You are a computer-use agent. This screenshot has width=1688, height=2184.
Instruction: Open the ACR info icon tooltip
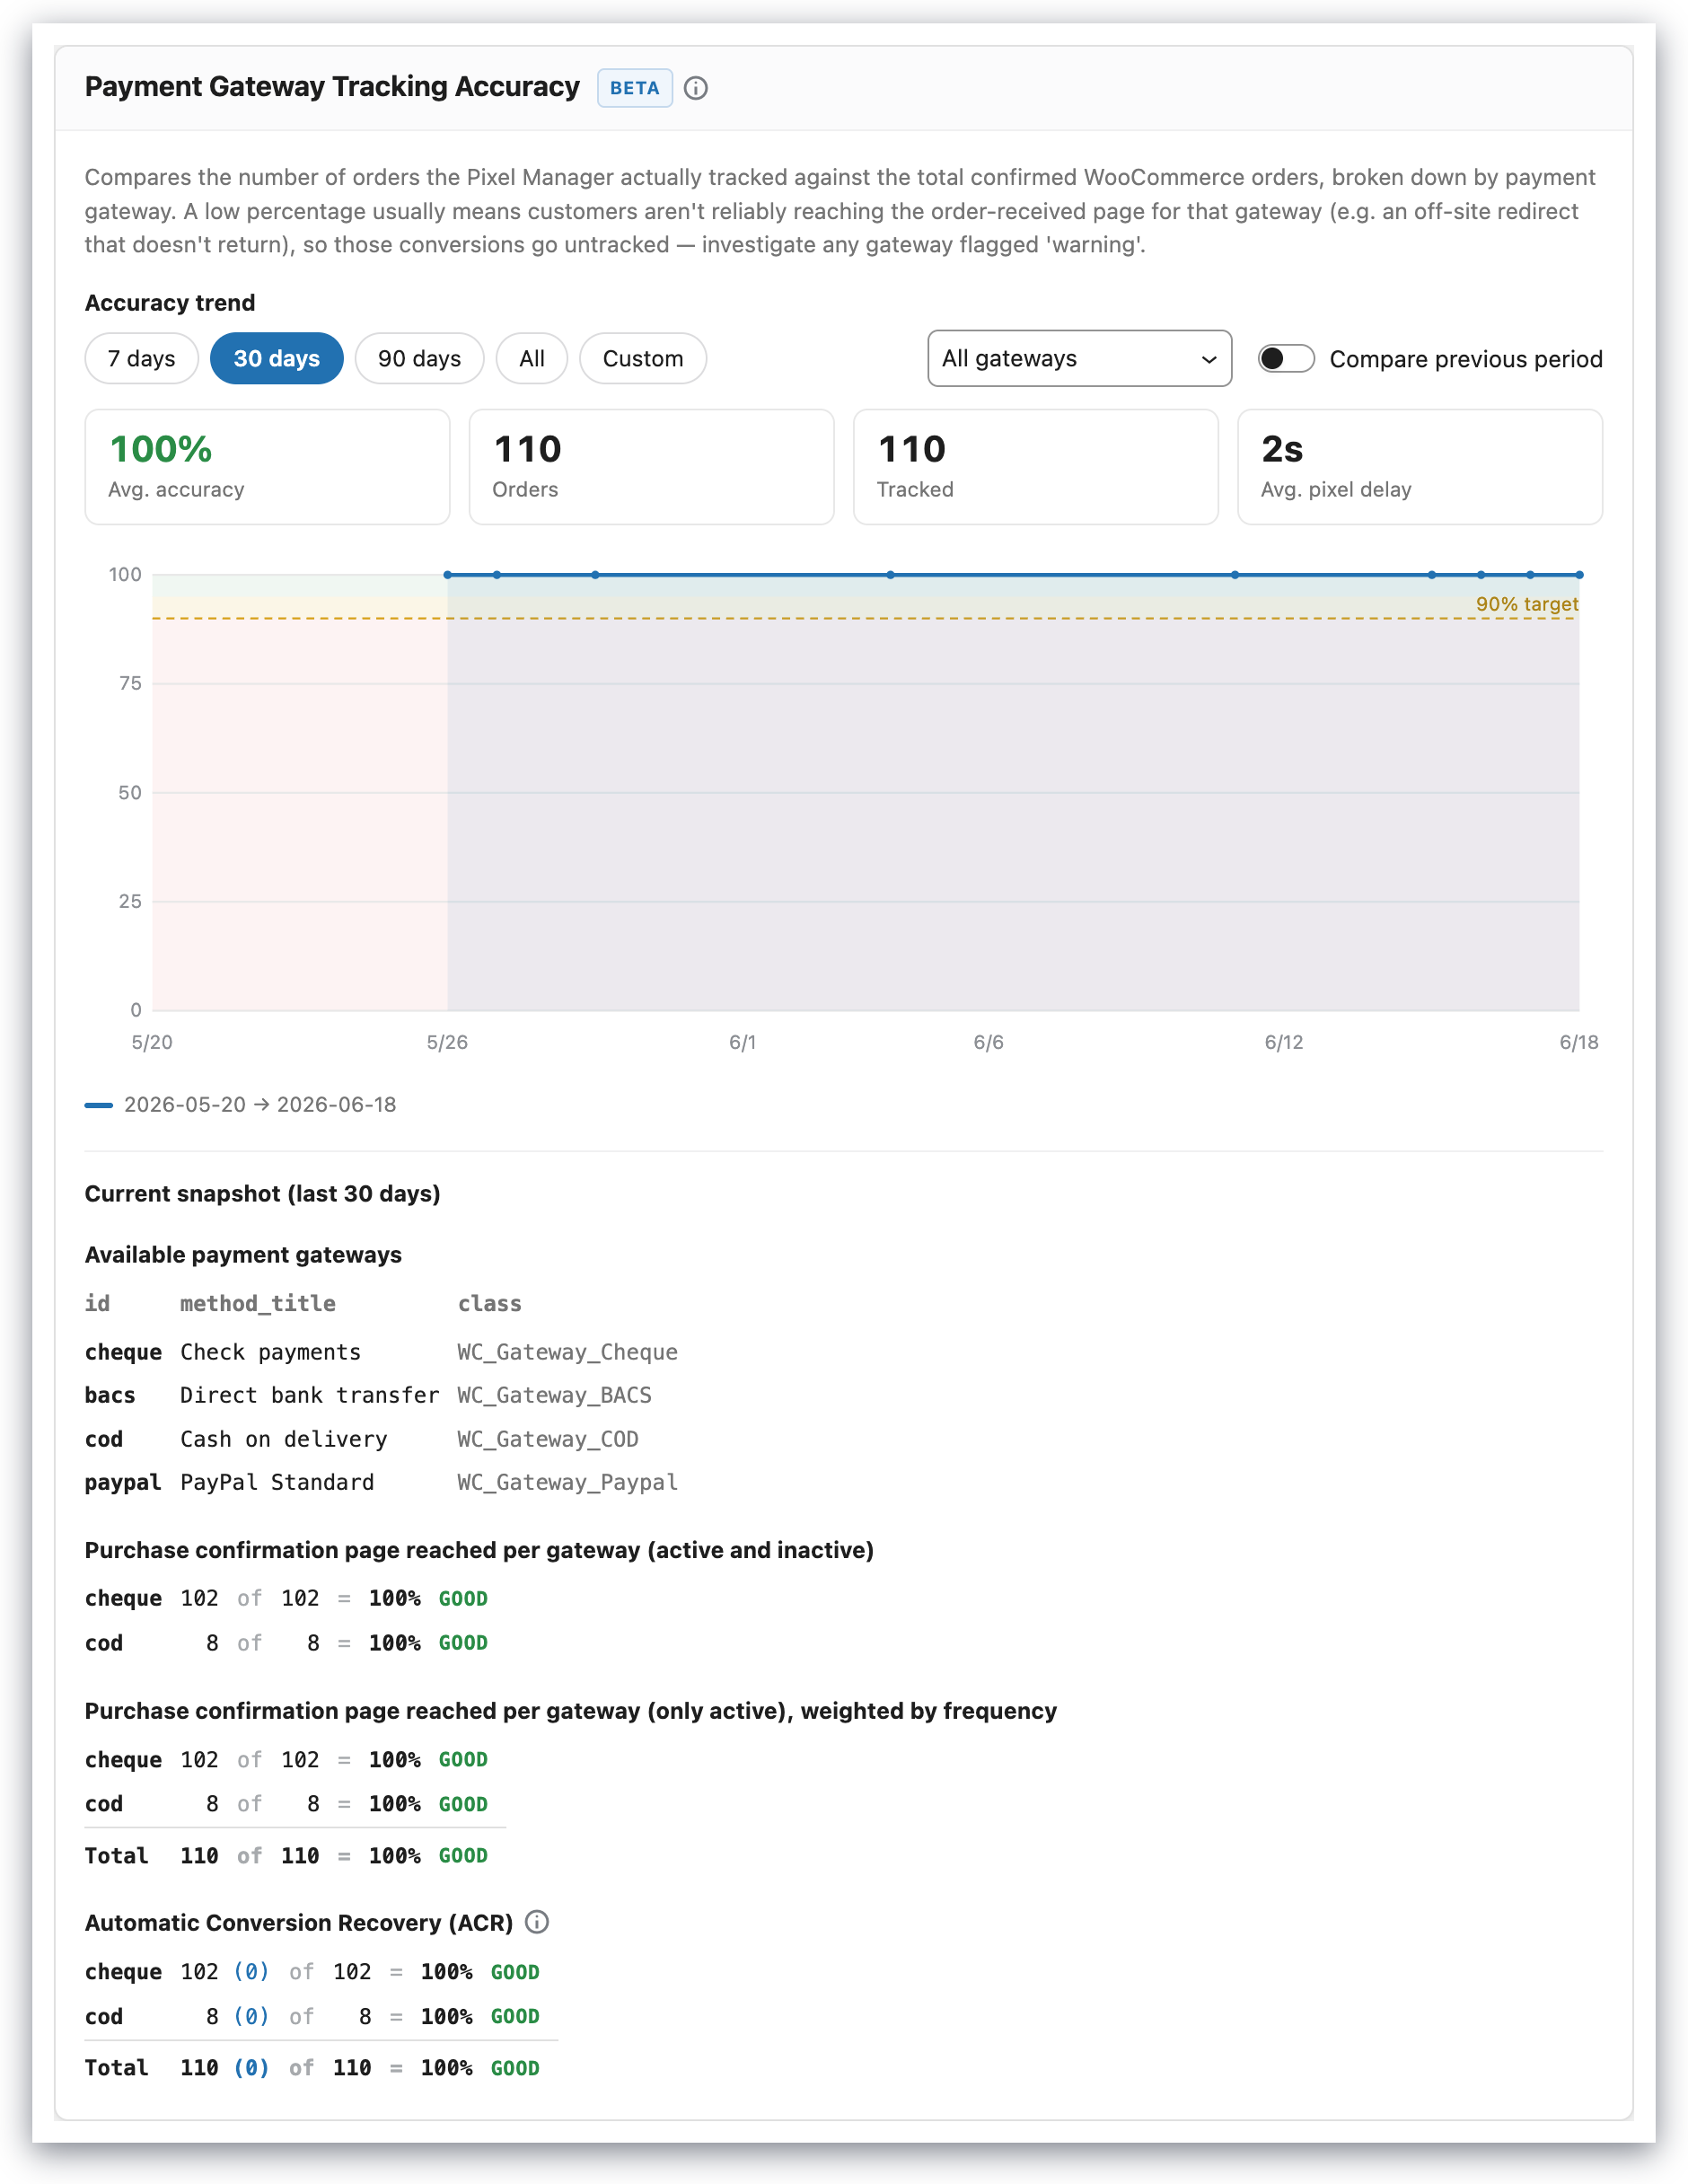(x=537, y=1922)
